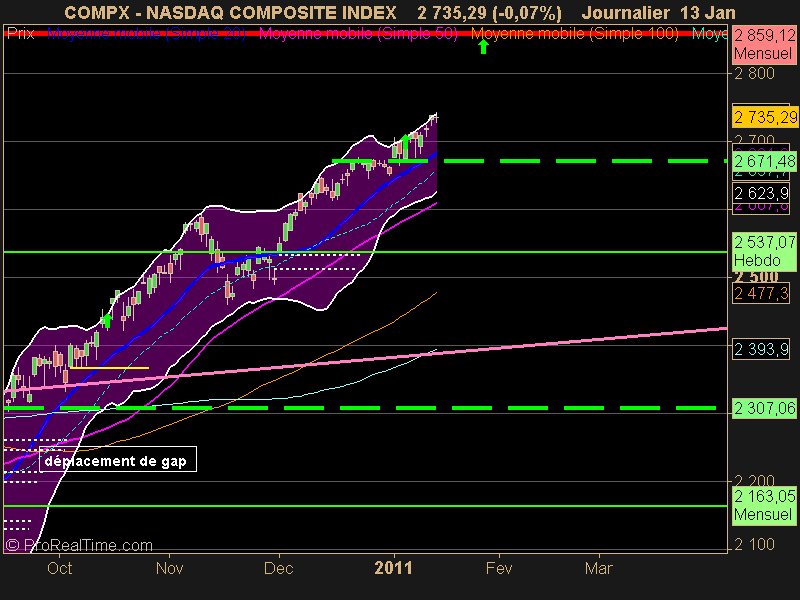Click the 2 537,07 Hebdo price label

764,251
